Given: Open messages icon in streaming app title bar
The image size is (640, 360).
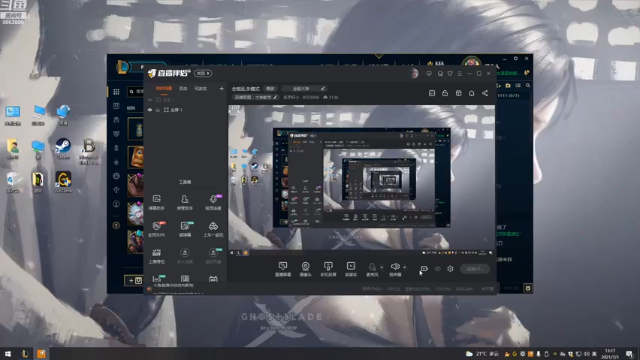Looking at the screenshot, I should 429,73.
